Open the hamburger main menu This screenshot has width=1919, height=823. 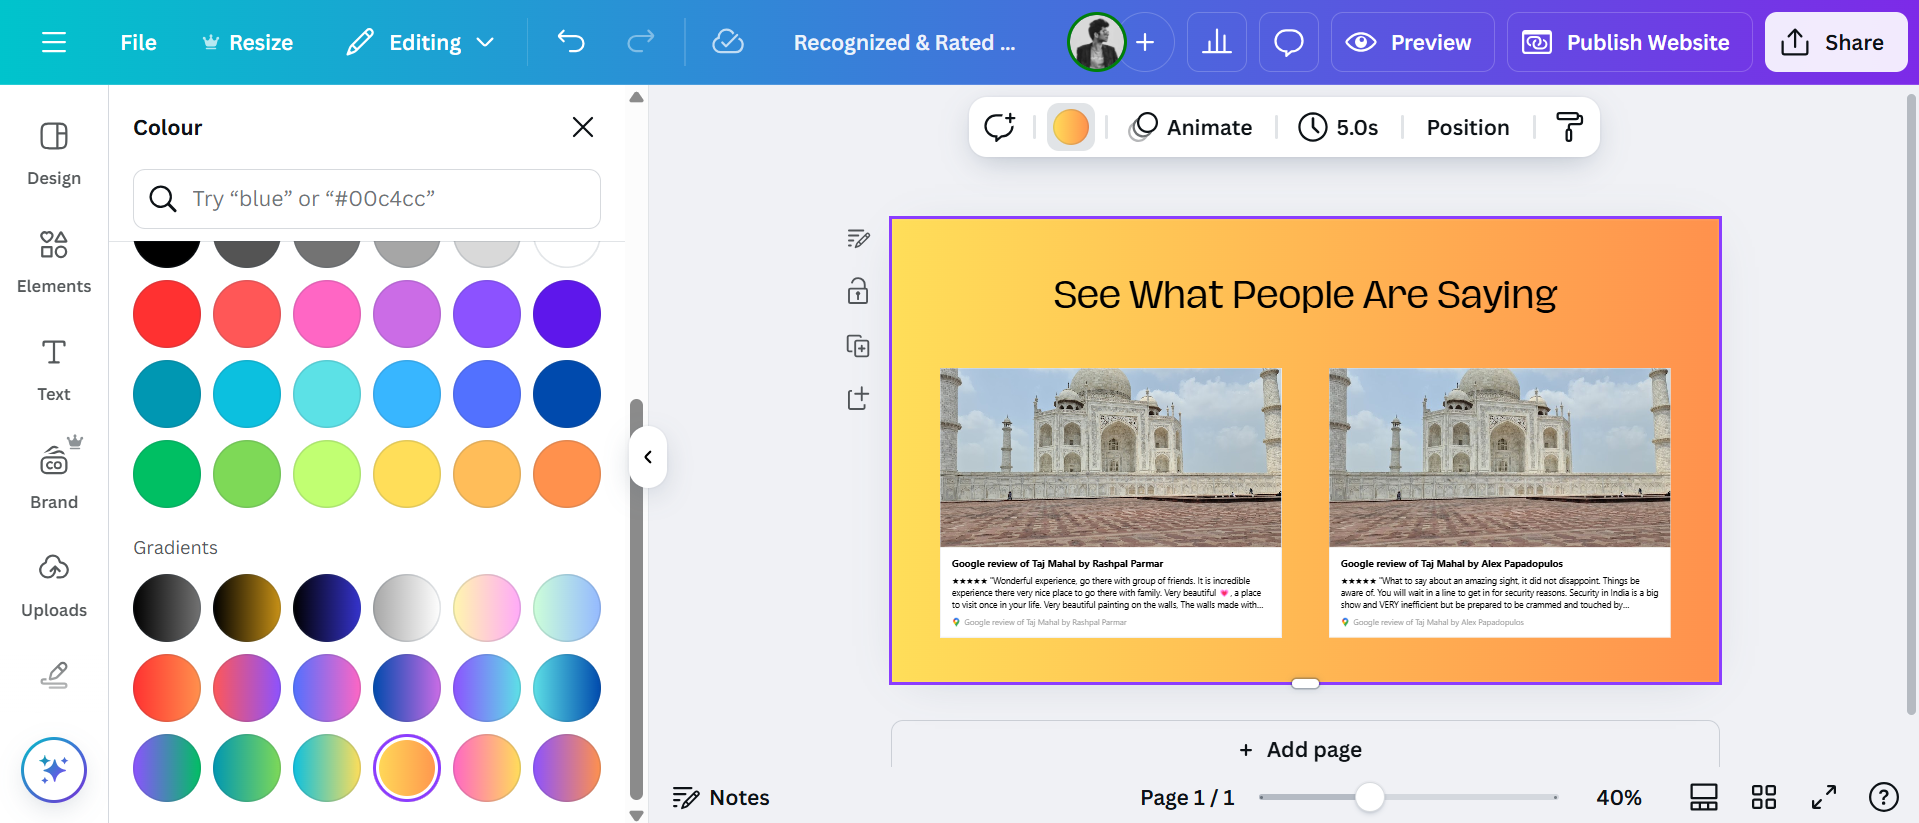click(x=54, y=42)
